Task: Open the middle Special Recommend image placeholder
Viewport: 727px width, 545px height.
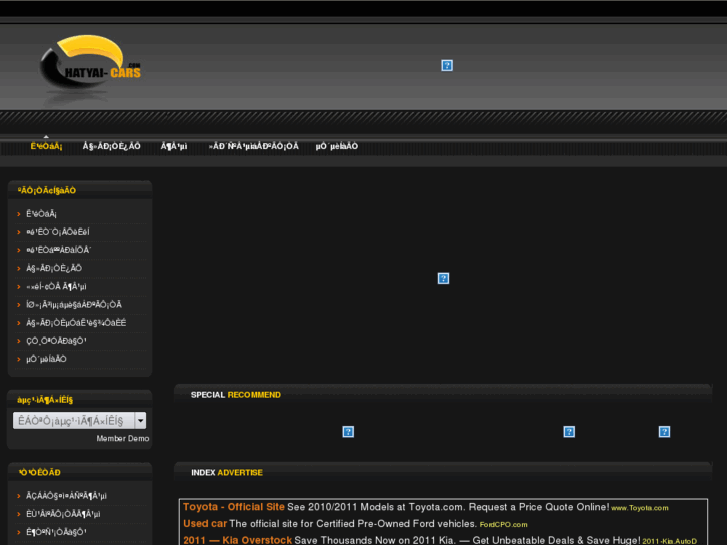Action: click(x=569, y=432)
